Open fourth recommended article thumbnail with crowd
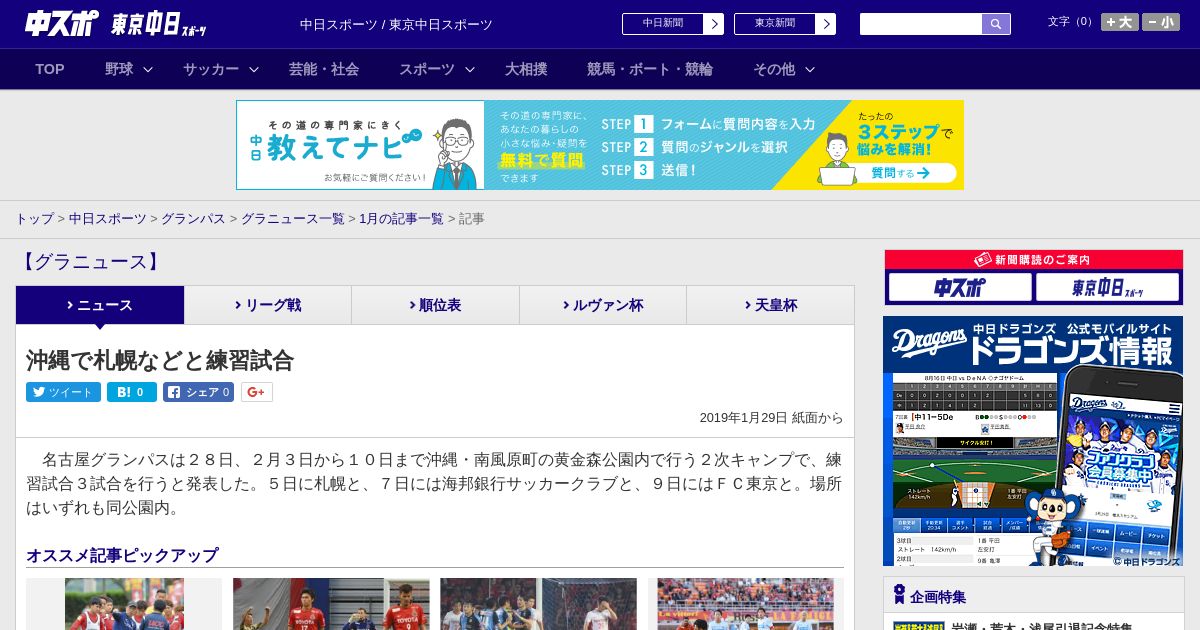The height and width of the screenshot is (630, 1200). pyautogui.click(x=745, y=604)
